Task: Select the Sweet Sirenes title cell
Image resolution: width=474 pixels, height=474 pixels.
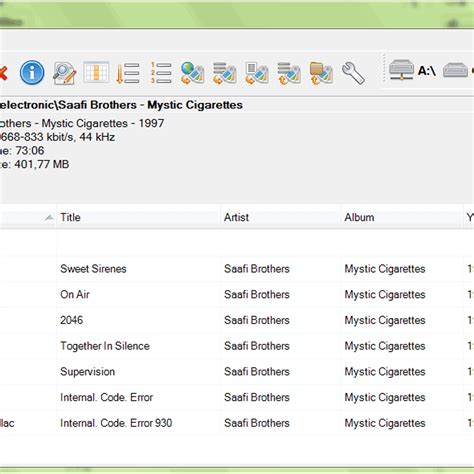Action: coord(93,269)
